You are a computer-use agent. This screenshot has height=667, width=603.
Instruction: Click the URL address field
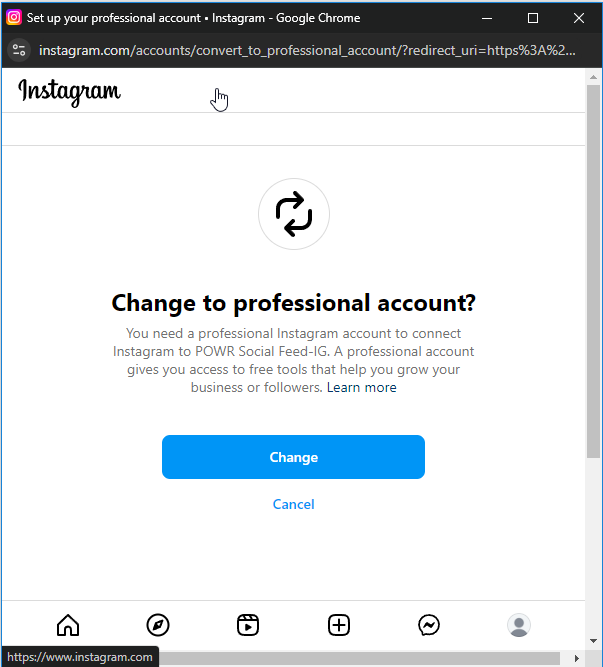click(x=307, y=51)
